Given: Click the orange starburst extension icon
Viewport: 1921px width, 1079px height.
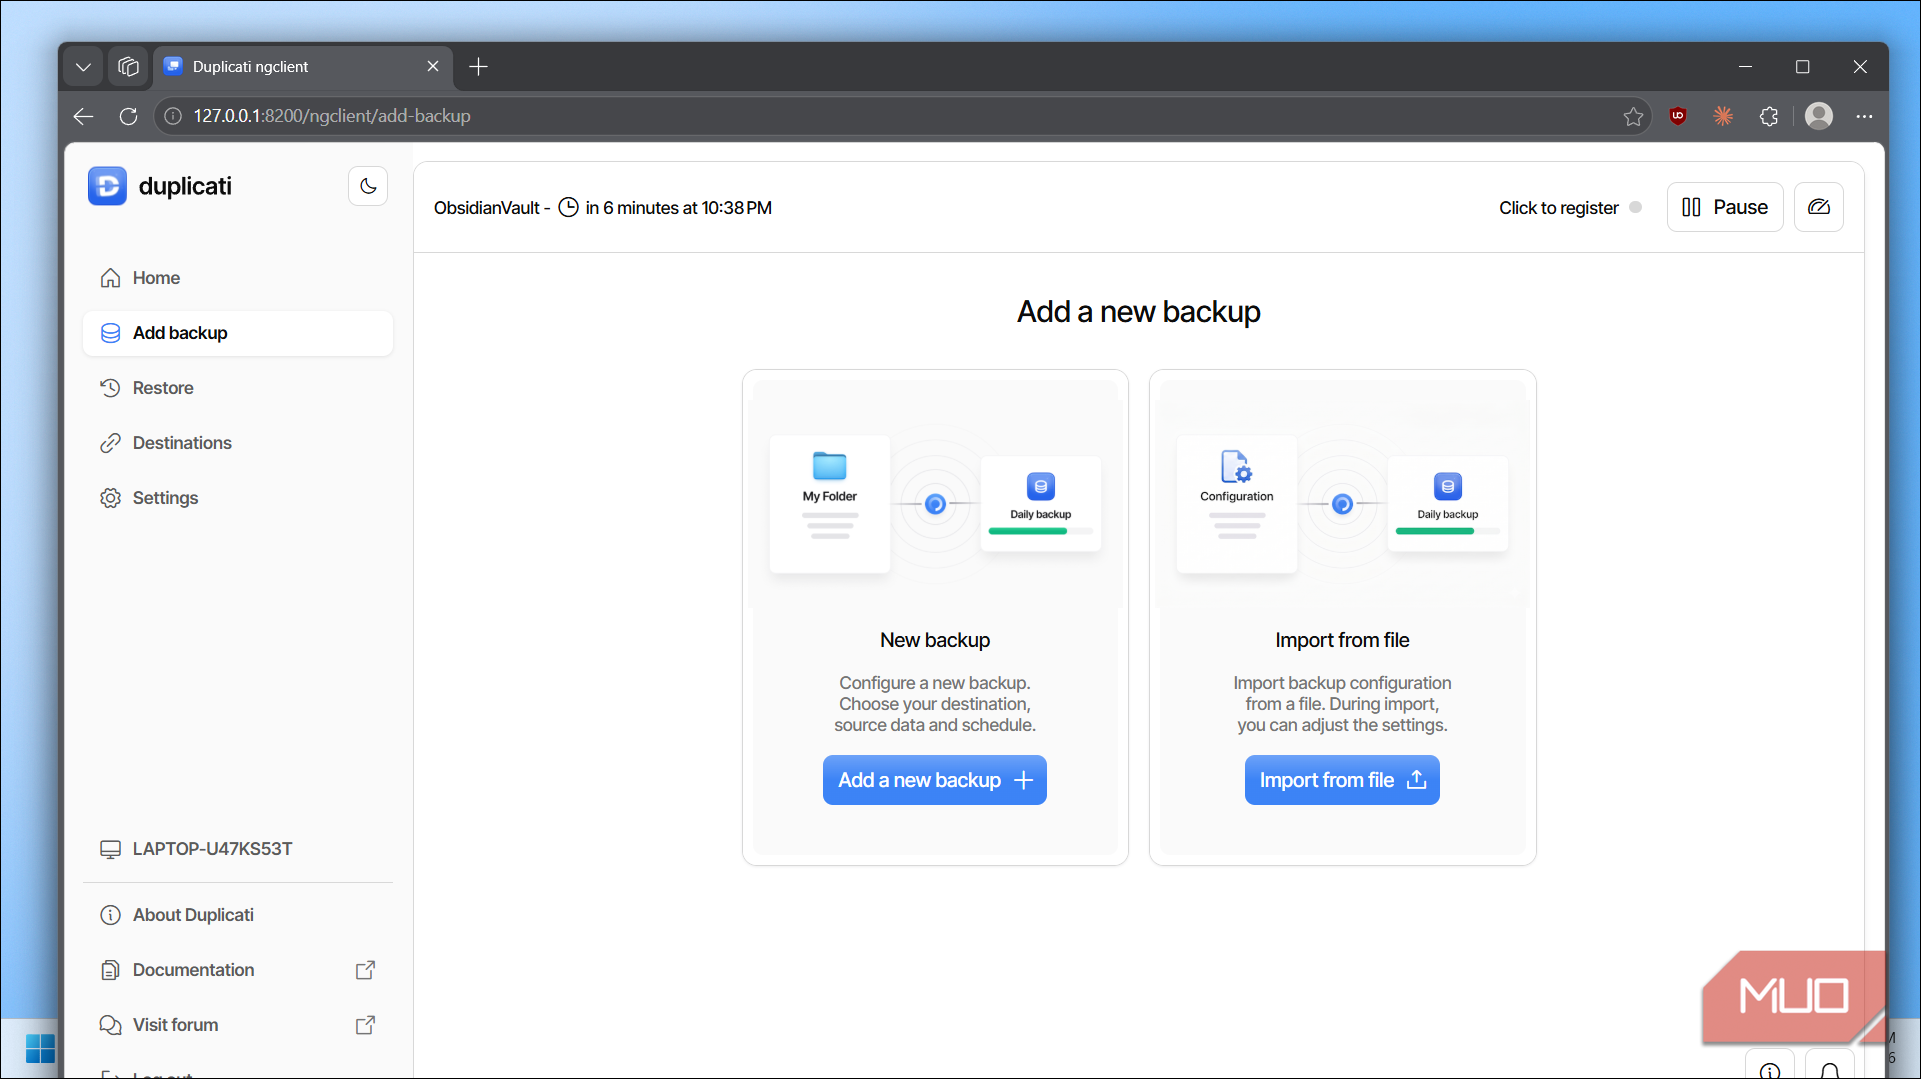Looking at the screenshot, I should coord(1723,116).
